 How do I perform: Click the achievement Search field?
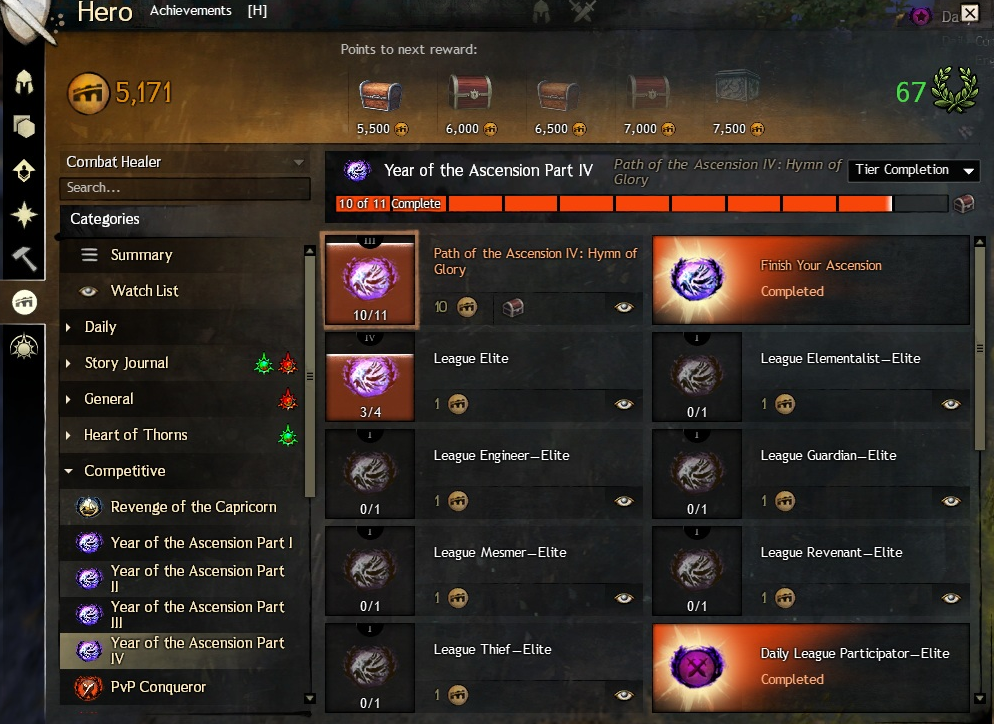tap(185, 188)
